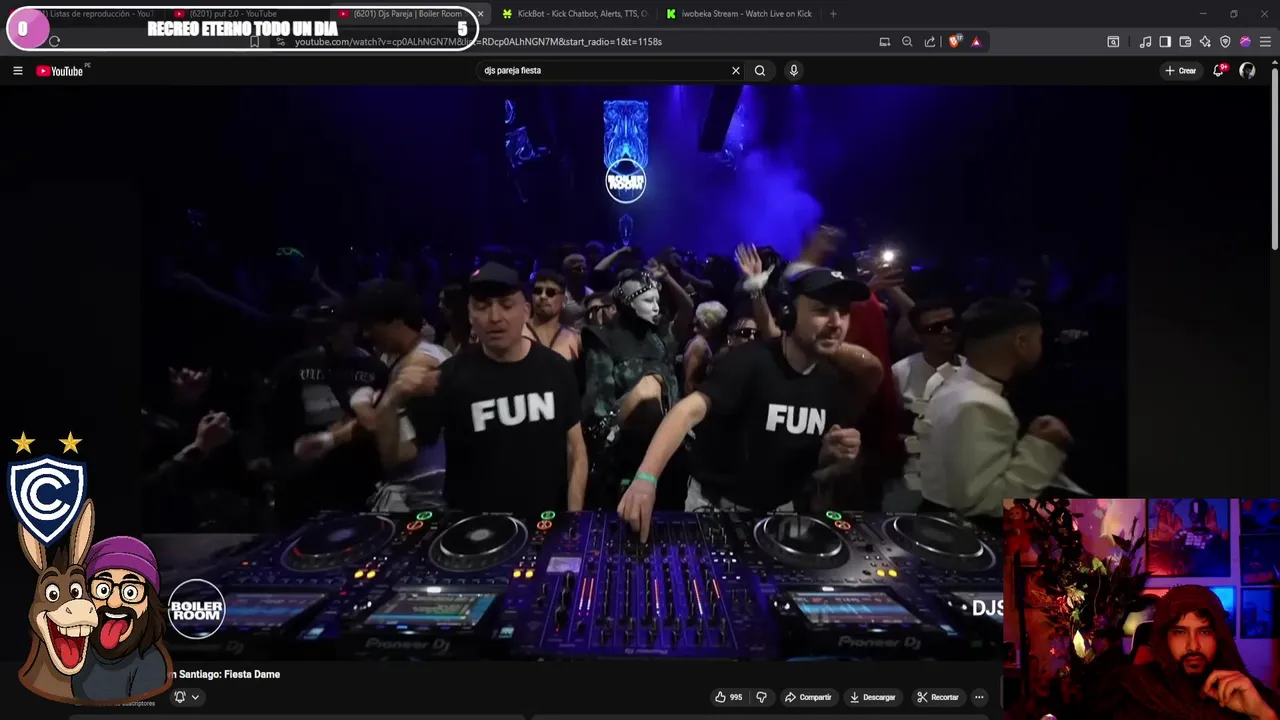Open the account avatar menu
Screen dimensions: 1280x720
(1247, 70)
